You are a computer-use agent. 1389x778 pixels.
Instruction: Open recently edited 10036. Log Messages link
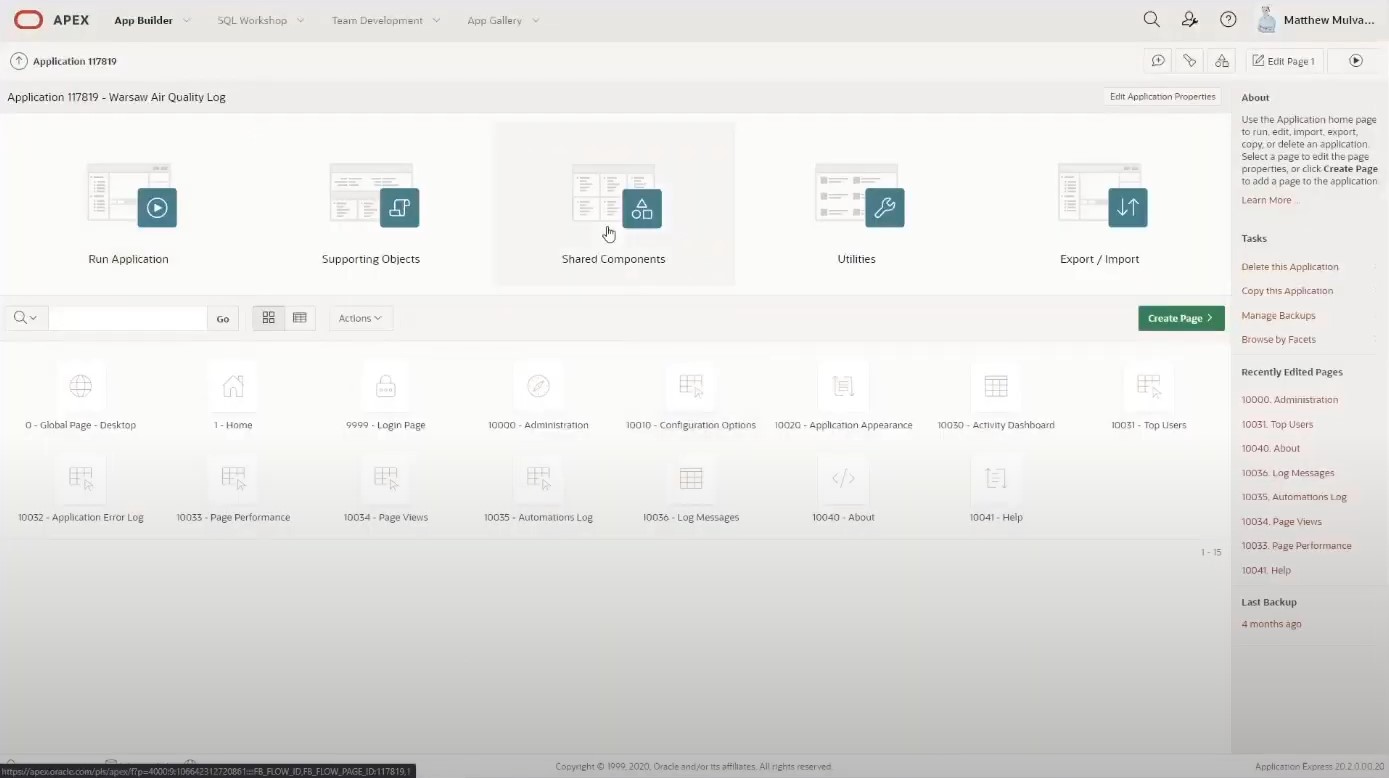tap(1288, 473)
